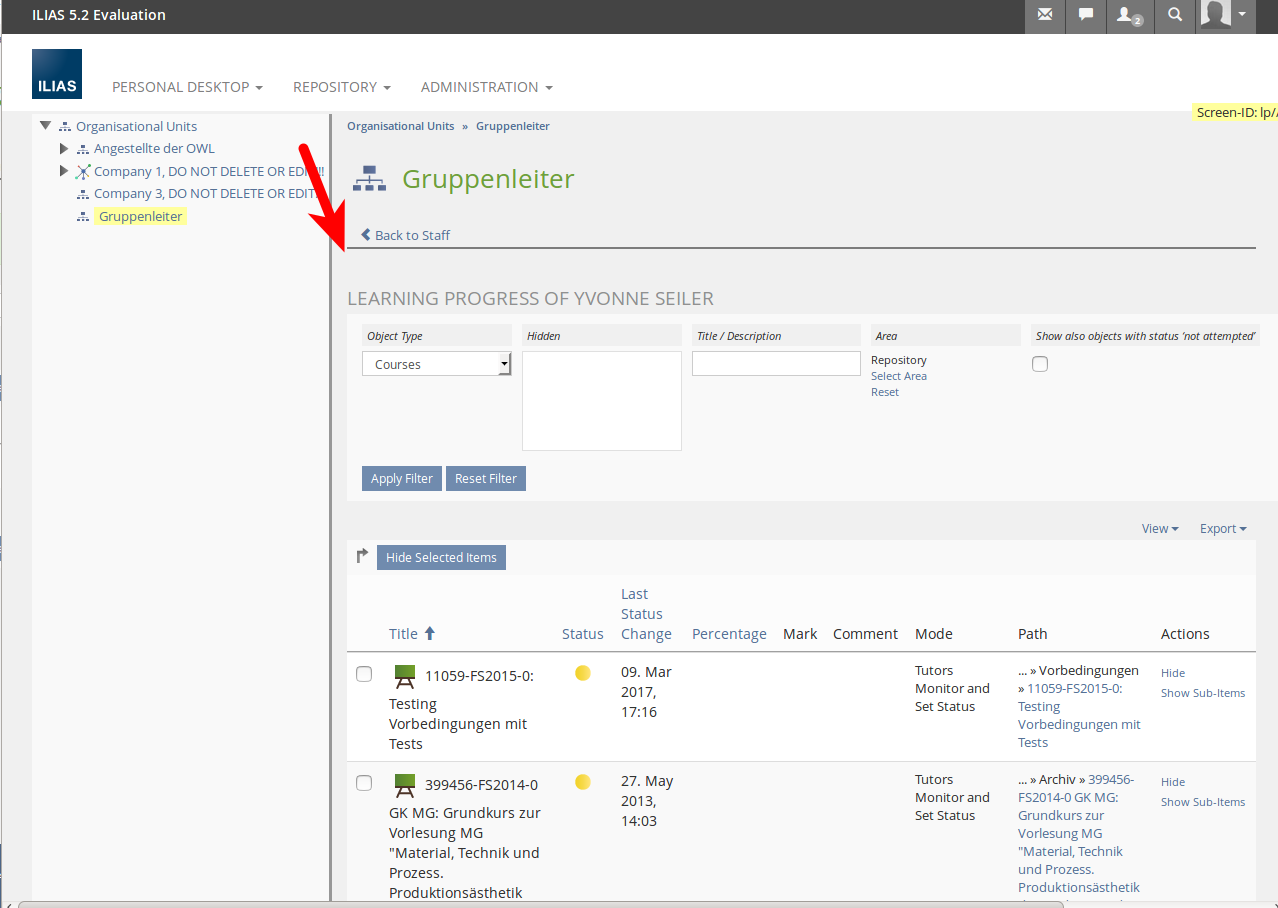Open the Administration menu
Image resolution: width=1278 pixels, height=908 pixels.
pyautogui.click(x=486, y=87)
